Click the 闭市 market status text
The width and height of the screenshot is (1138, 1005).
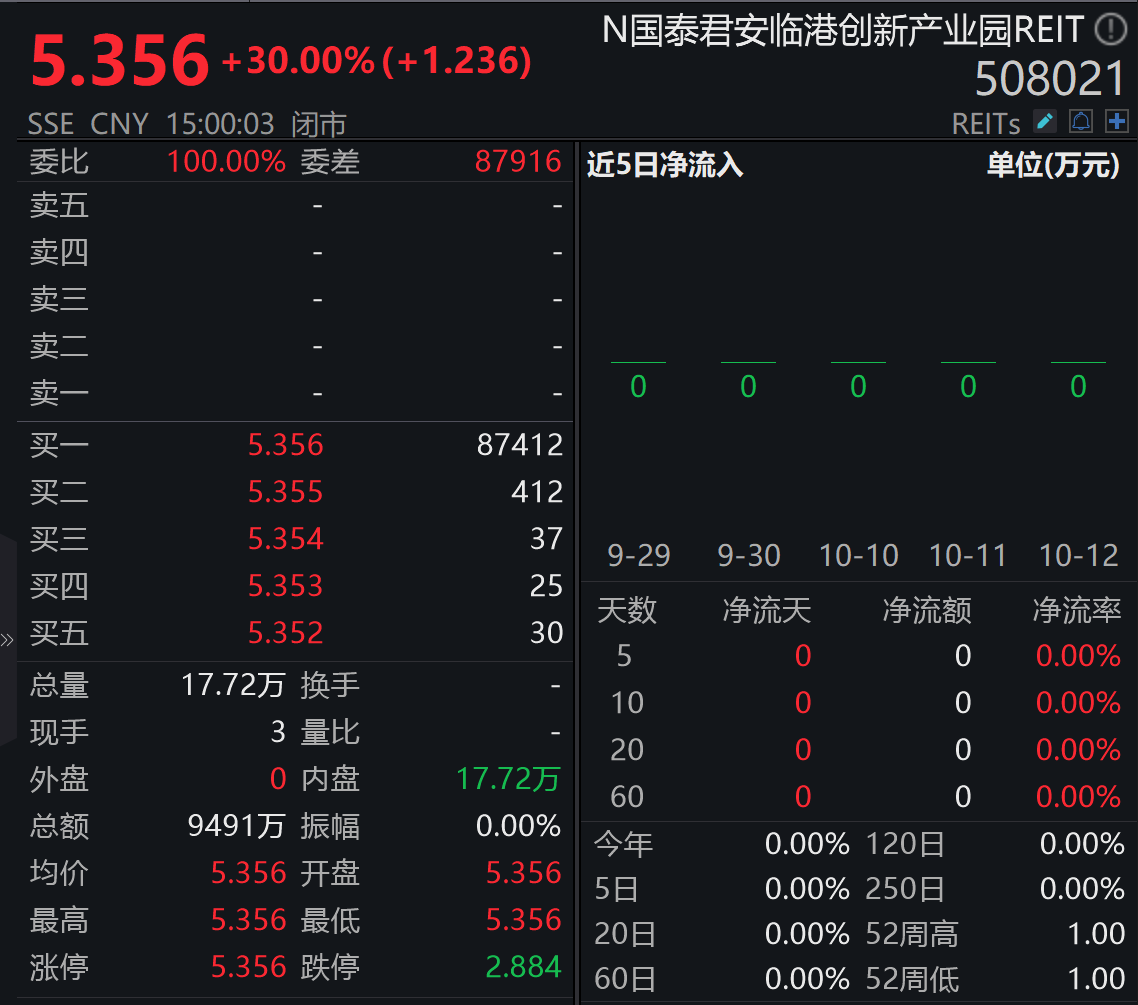pyautogui.click(x=319, y=124)
